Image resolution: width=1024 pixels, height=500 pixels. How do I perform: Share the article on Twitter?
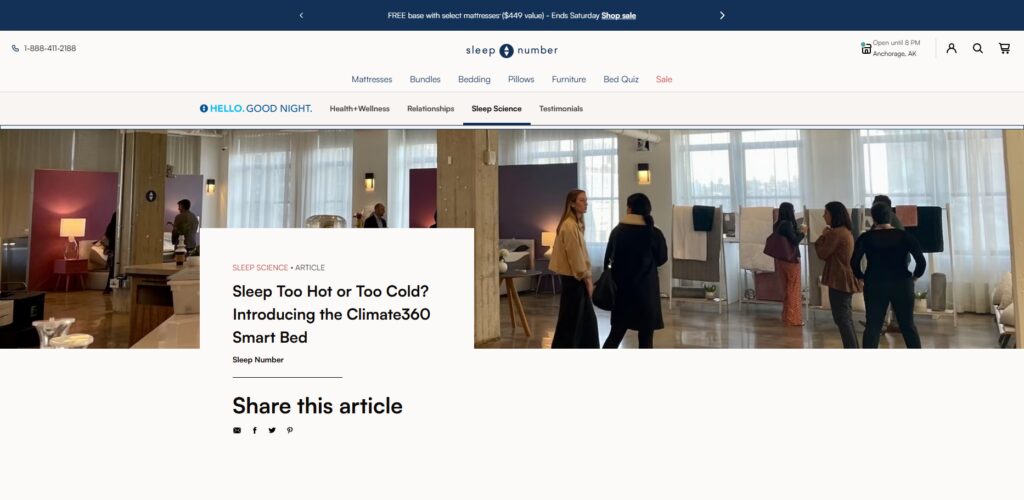click(272, 430)
